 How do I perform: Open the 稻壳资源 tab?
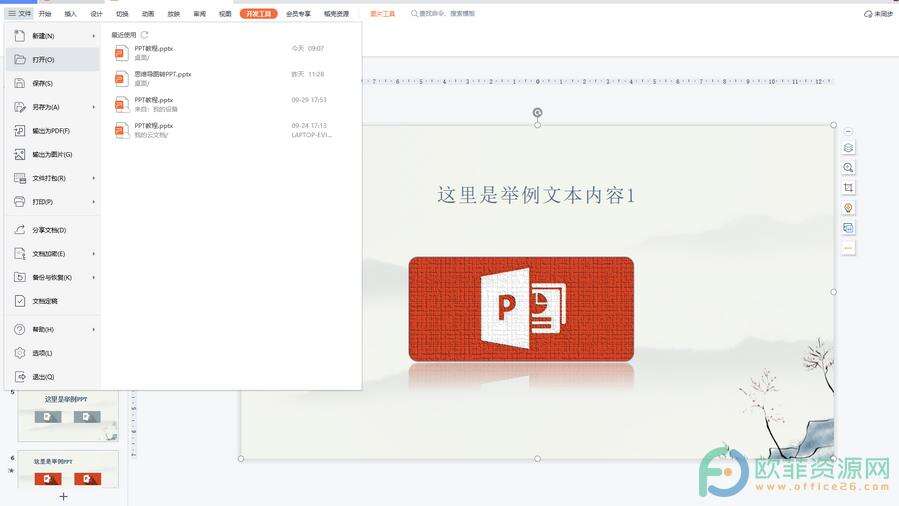tap(337, 14)
